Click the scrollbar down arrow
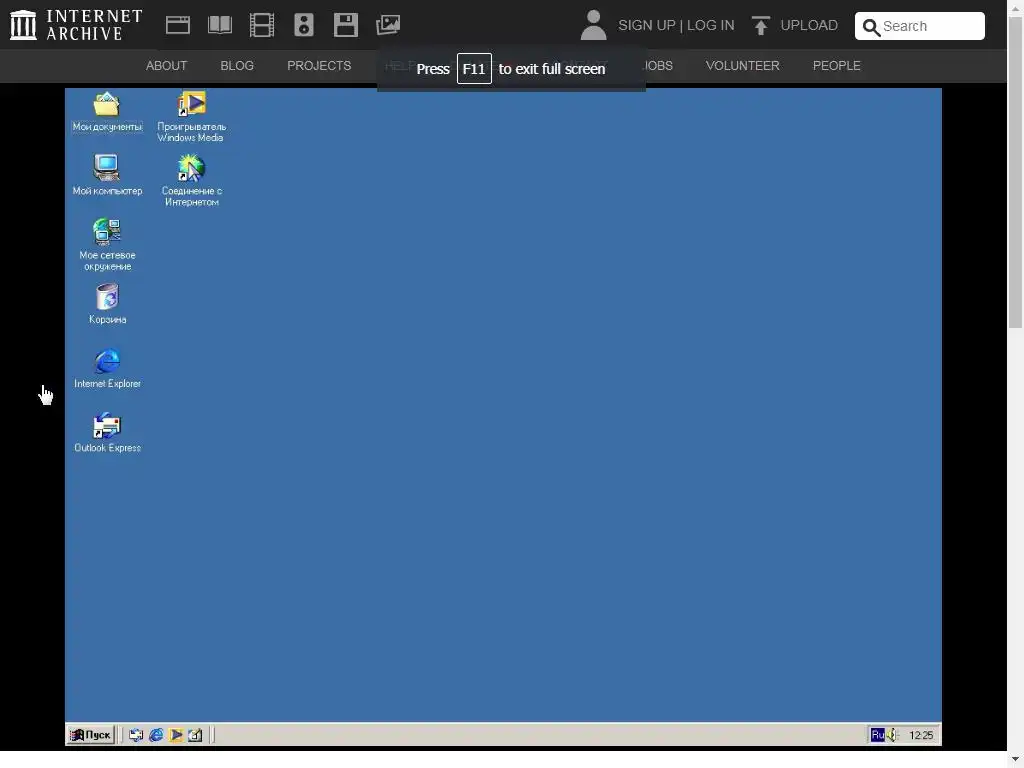This screenshot has width=1024, height=768. tap(1016, 760)
